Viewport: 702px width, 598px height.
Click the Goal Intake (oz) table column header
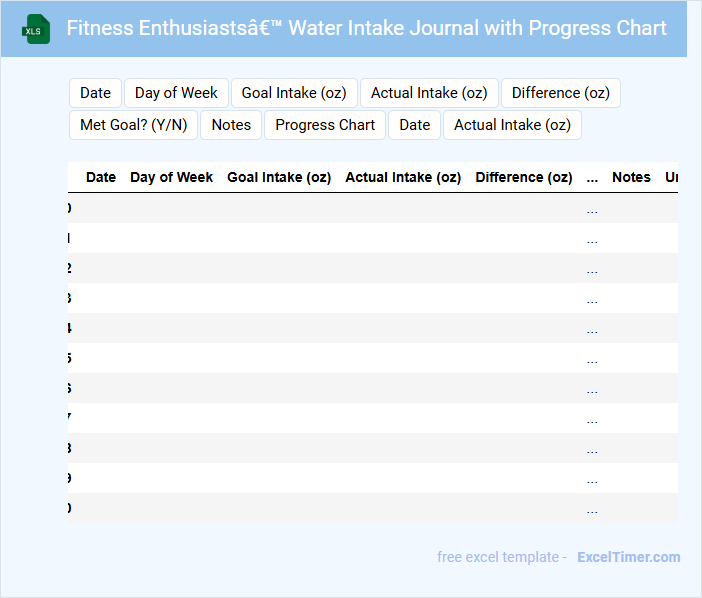tap(279, 177)
